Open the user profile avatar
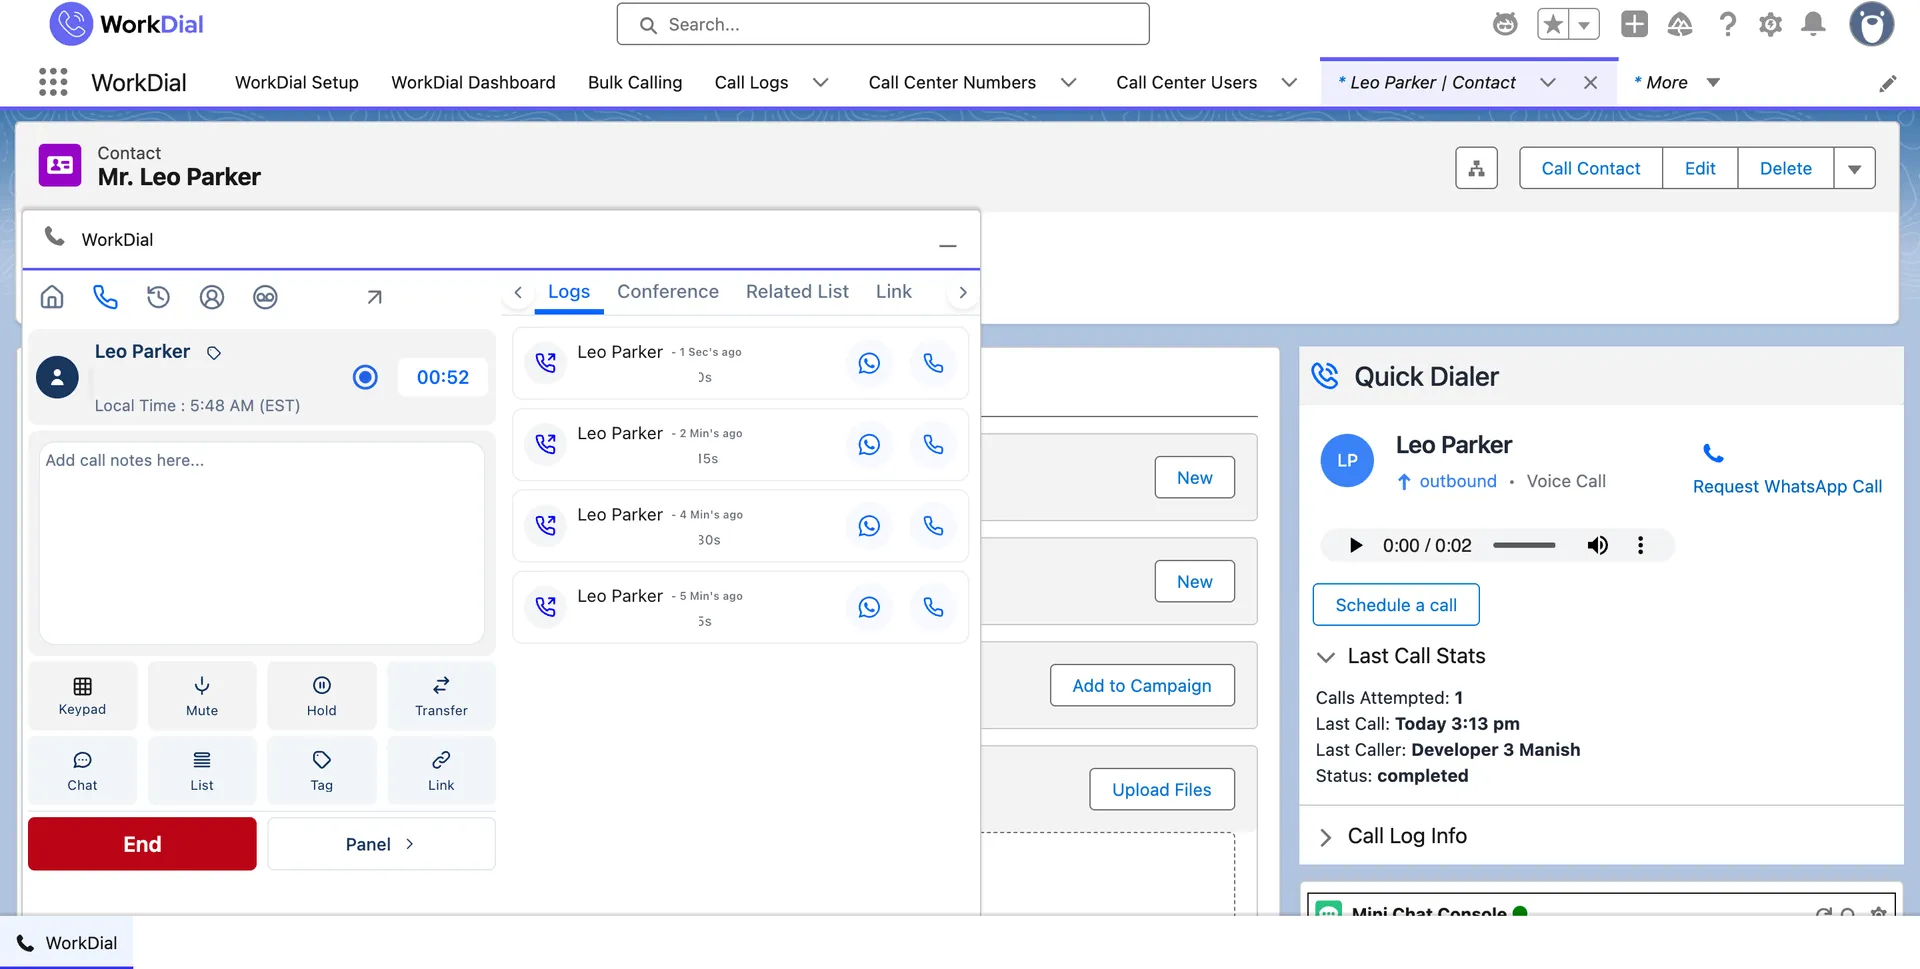This screenshot has width=1920, height=969. (x=1871, y=24)
